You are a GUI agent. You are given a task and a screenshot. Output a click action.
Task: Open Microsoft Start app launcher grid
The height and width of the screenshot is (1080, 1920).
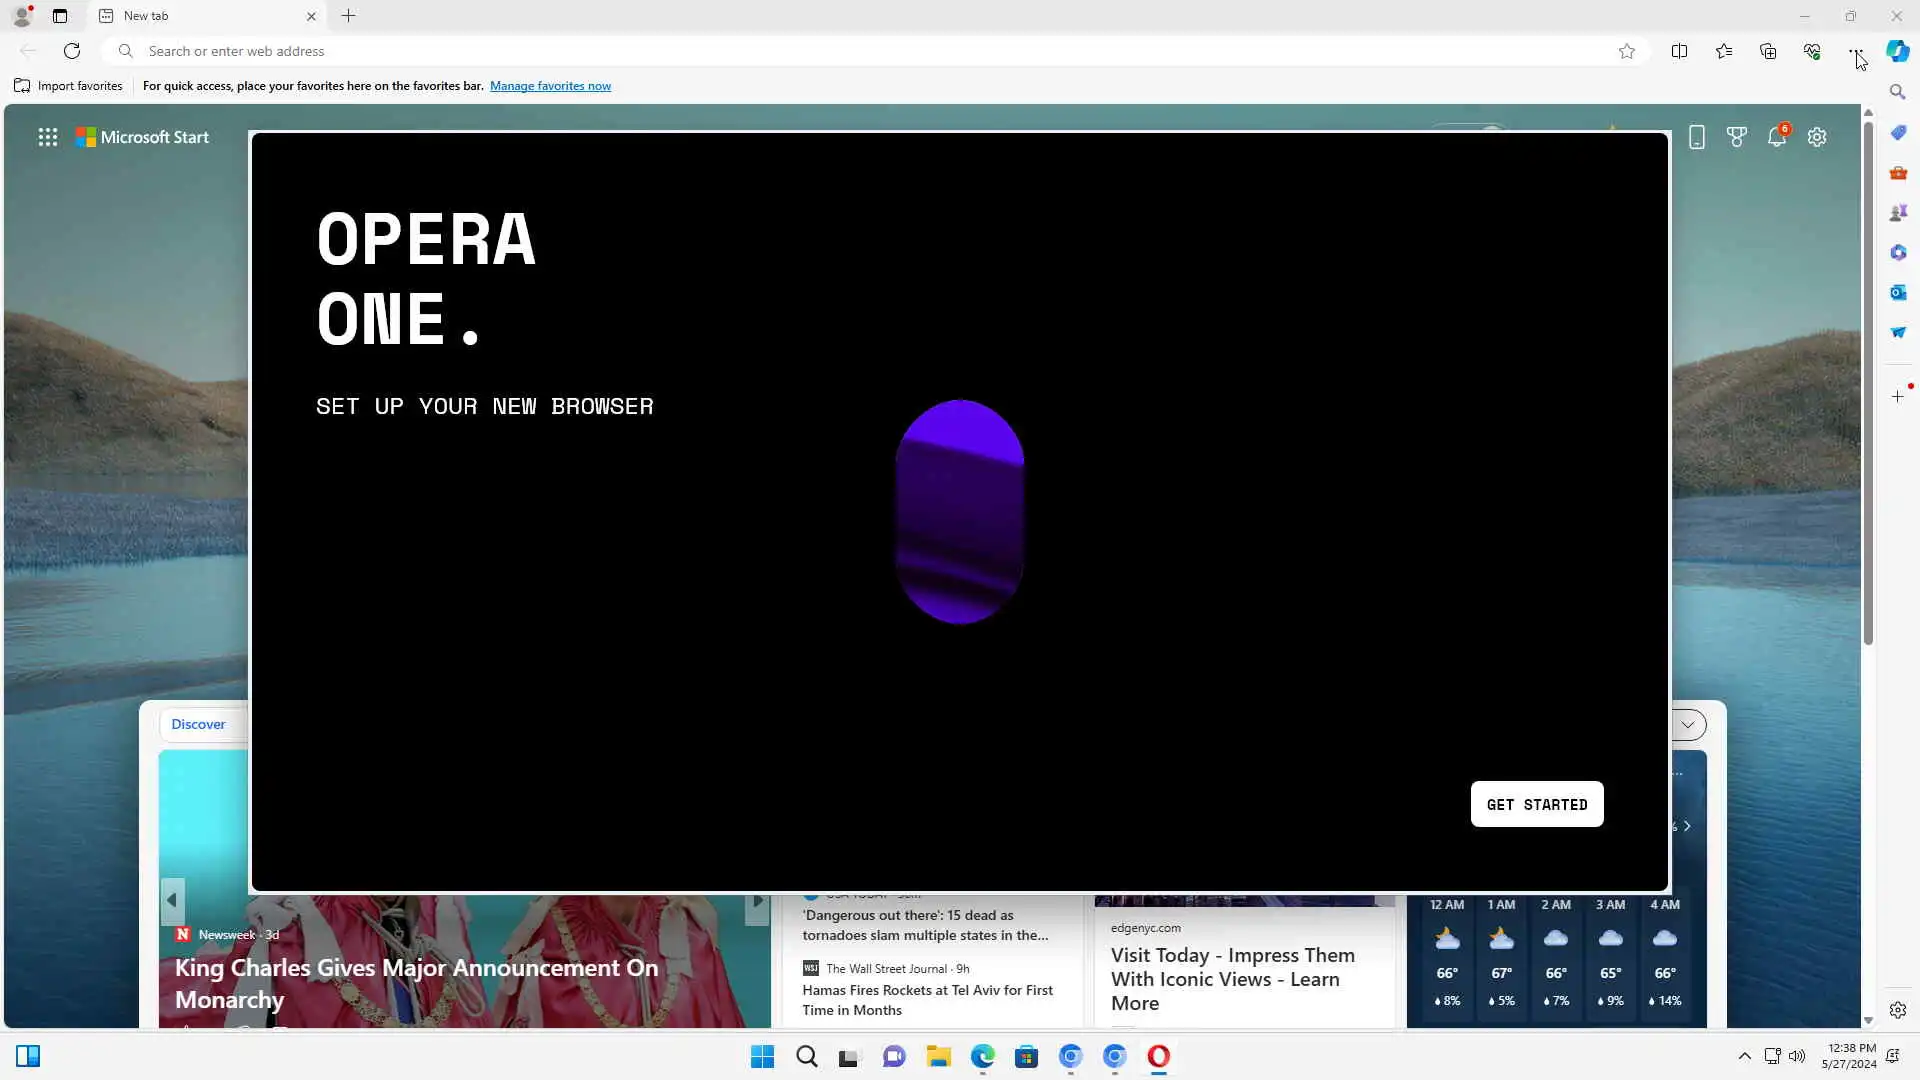coord(47,137)
